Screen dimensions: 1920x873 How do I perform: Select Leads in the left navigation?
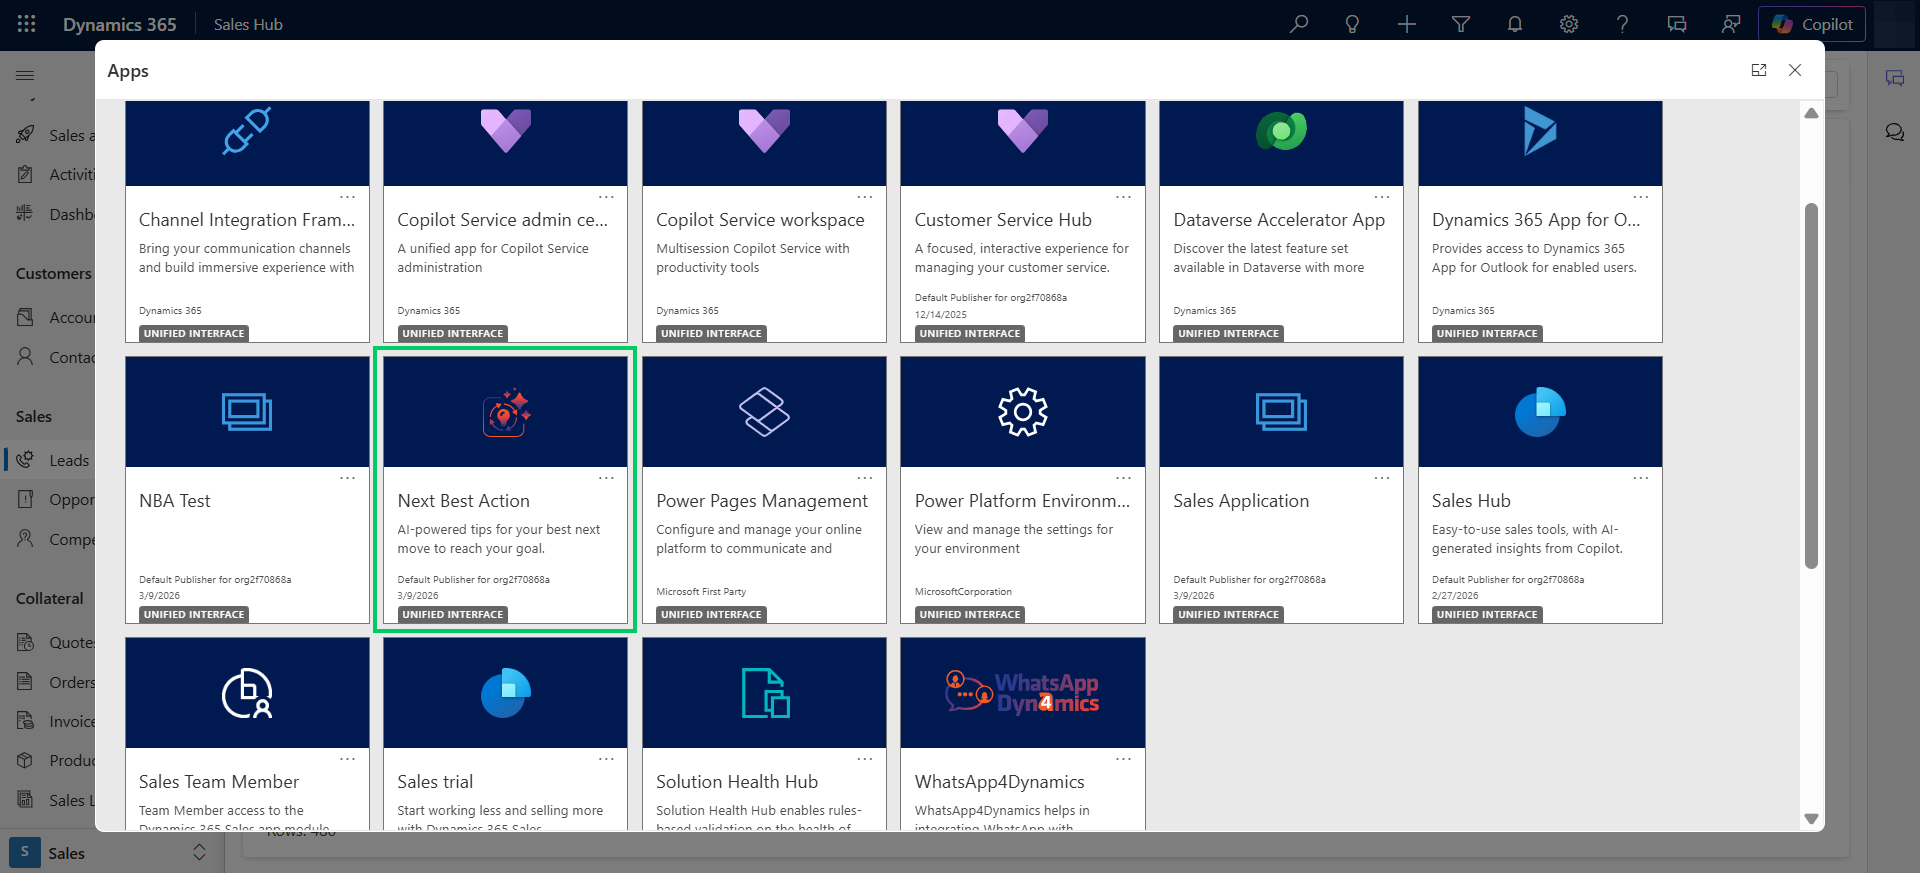coord(69,460)
